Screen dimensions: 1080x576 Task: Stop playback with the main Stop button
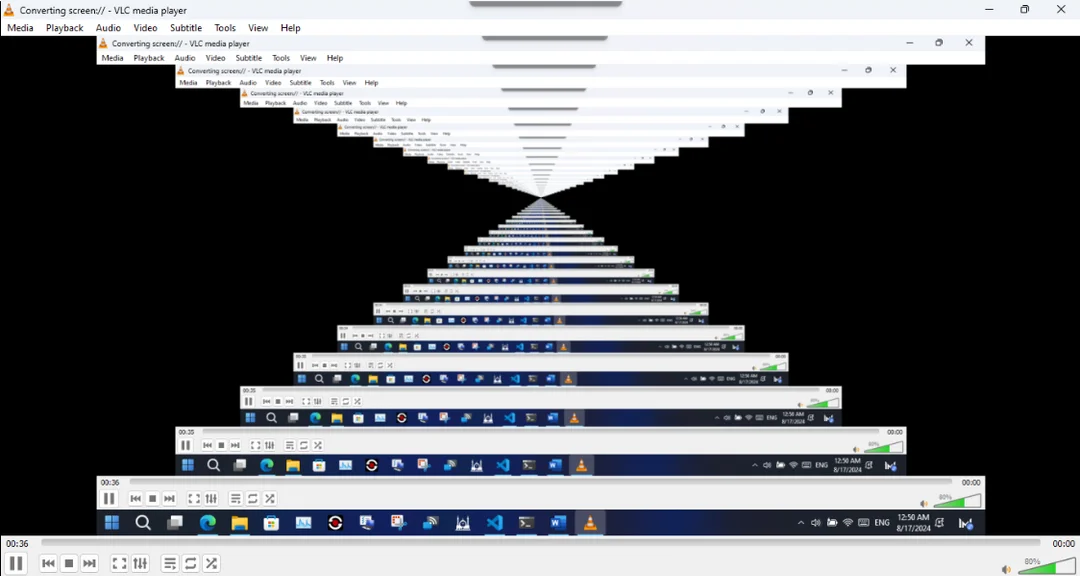tap(69, 564)
